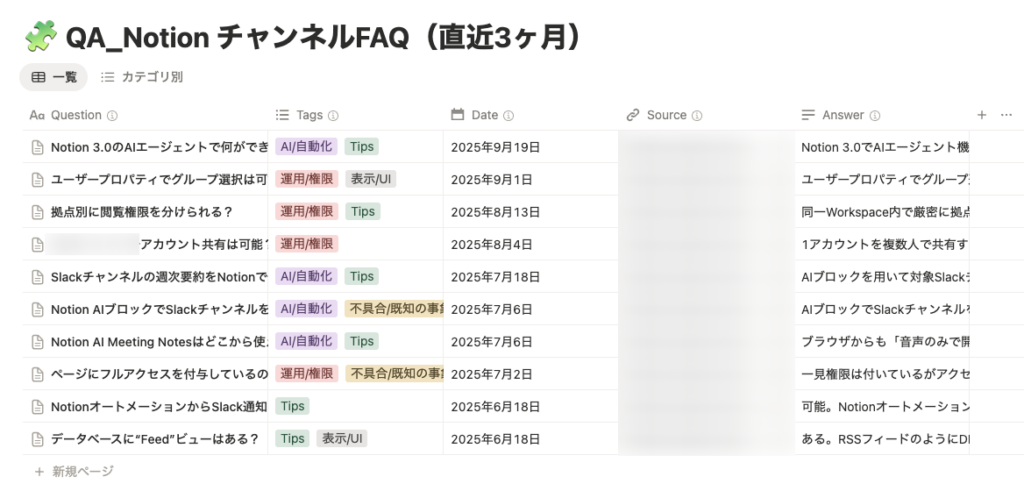This screenshot has width=1024, height=491.
Task: Open the three-dot column options menu
Action: point(1006,115)
